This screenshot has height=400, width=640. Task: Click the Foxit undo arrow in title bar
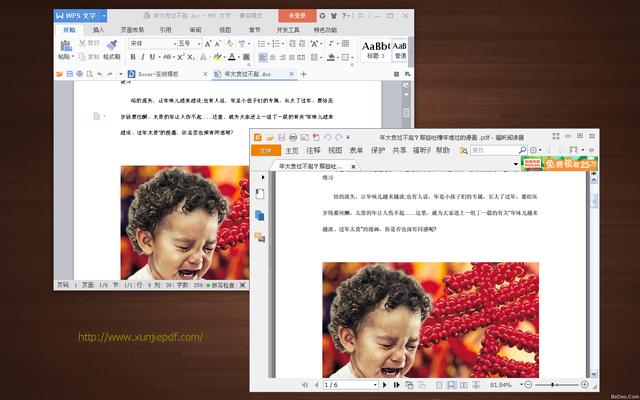click(327, 137)
